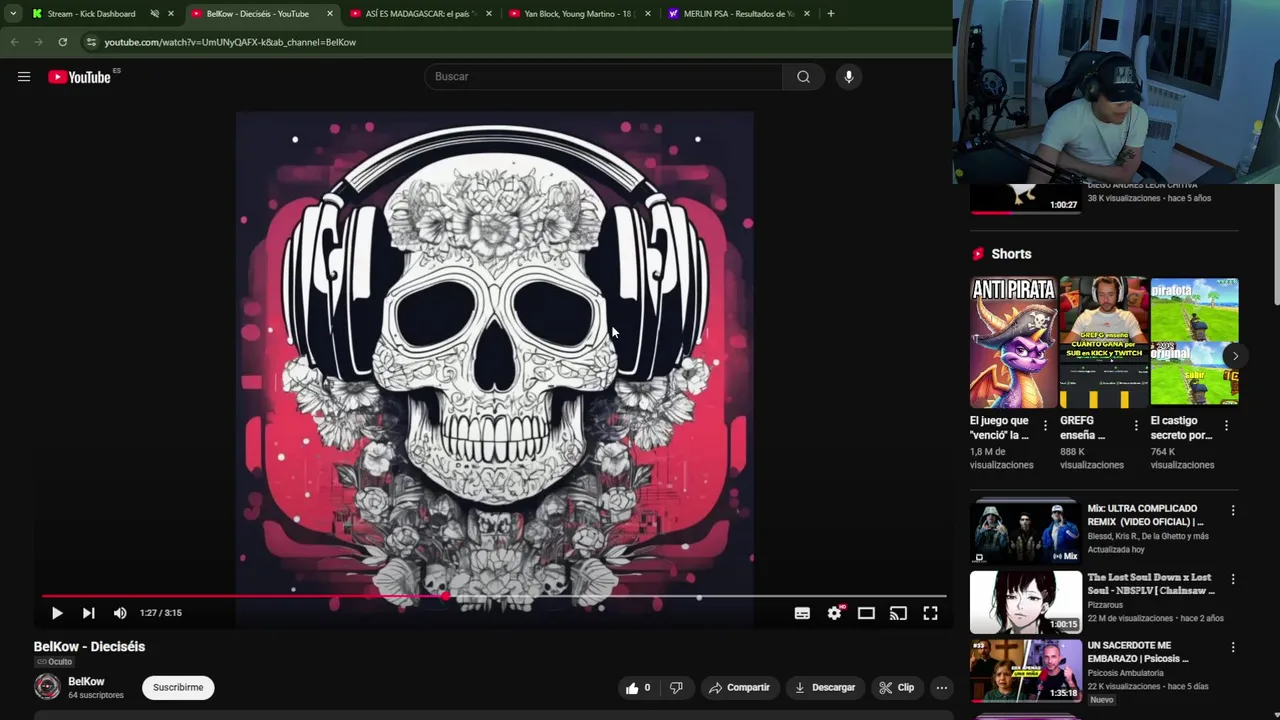Open Mix: ULTRA COMPLICADO REMIX title
The image size is (1280, 720).
[x=1146, y=515]
